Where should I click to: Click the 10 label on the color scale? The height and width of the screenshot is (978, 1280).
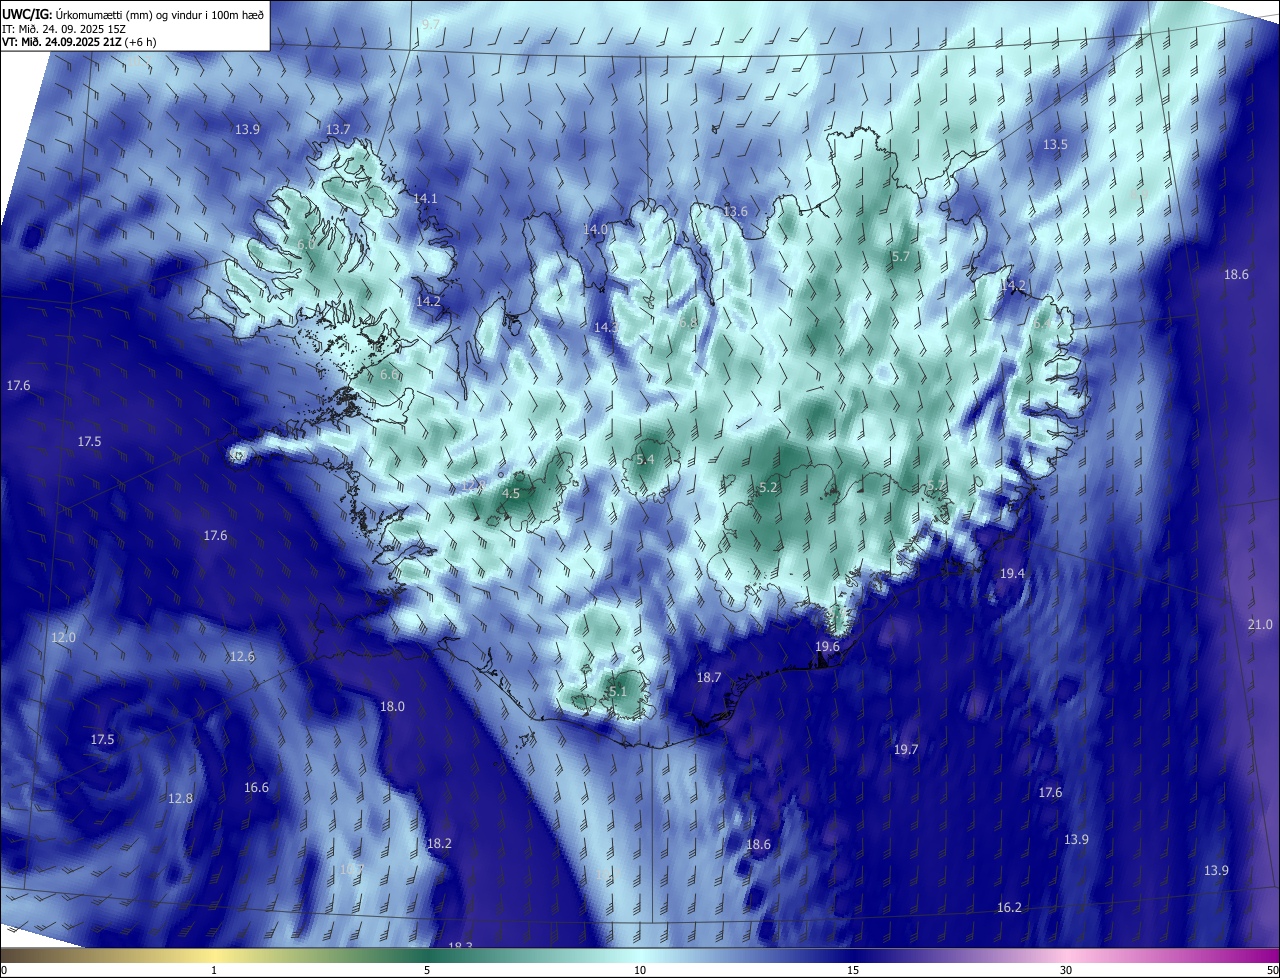point(640,971)
